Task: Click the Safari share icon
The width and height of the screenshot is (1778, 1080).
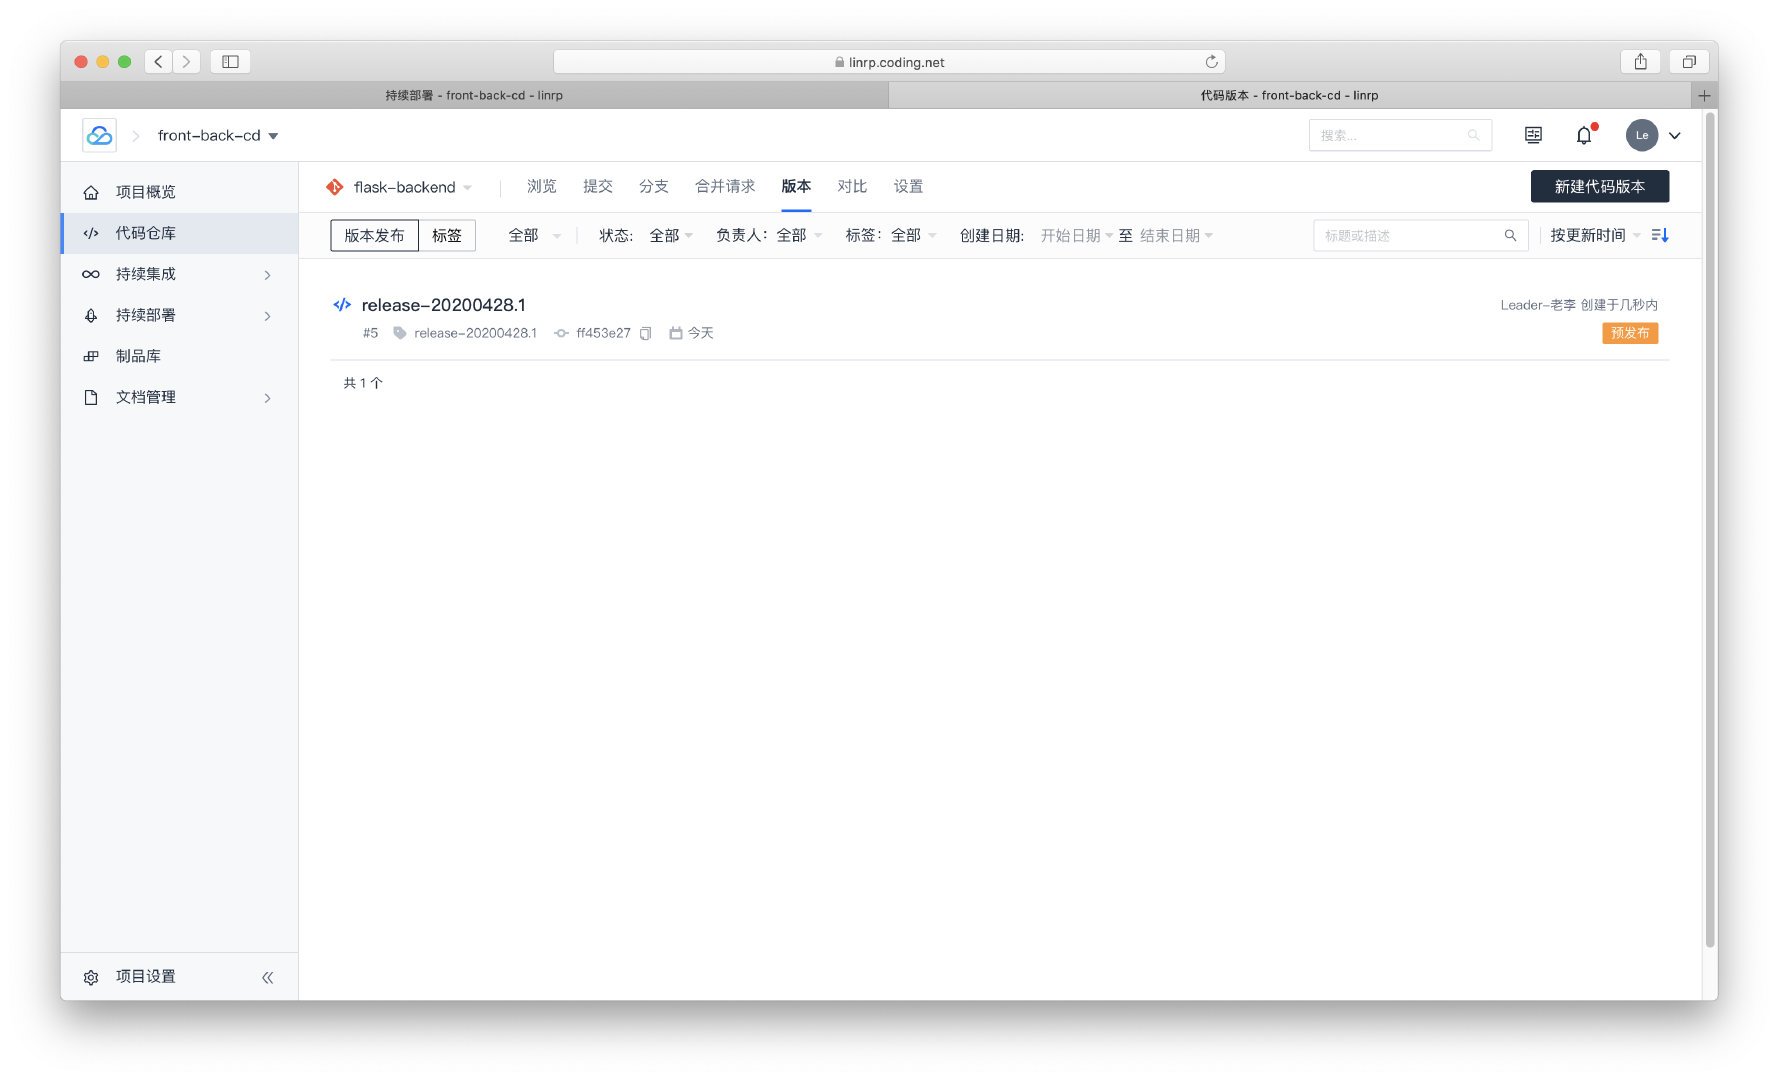Action: click(x=1640, y=61)
